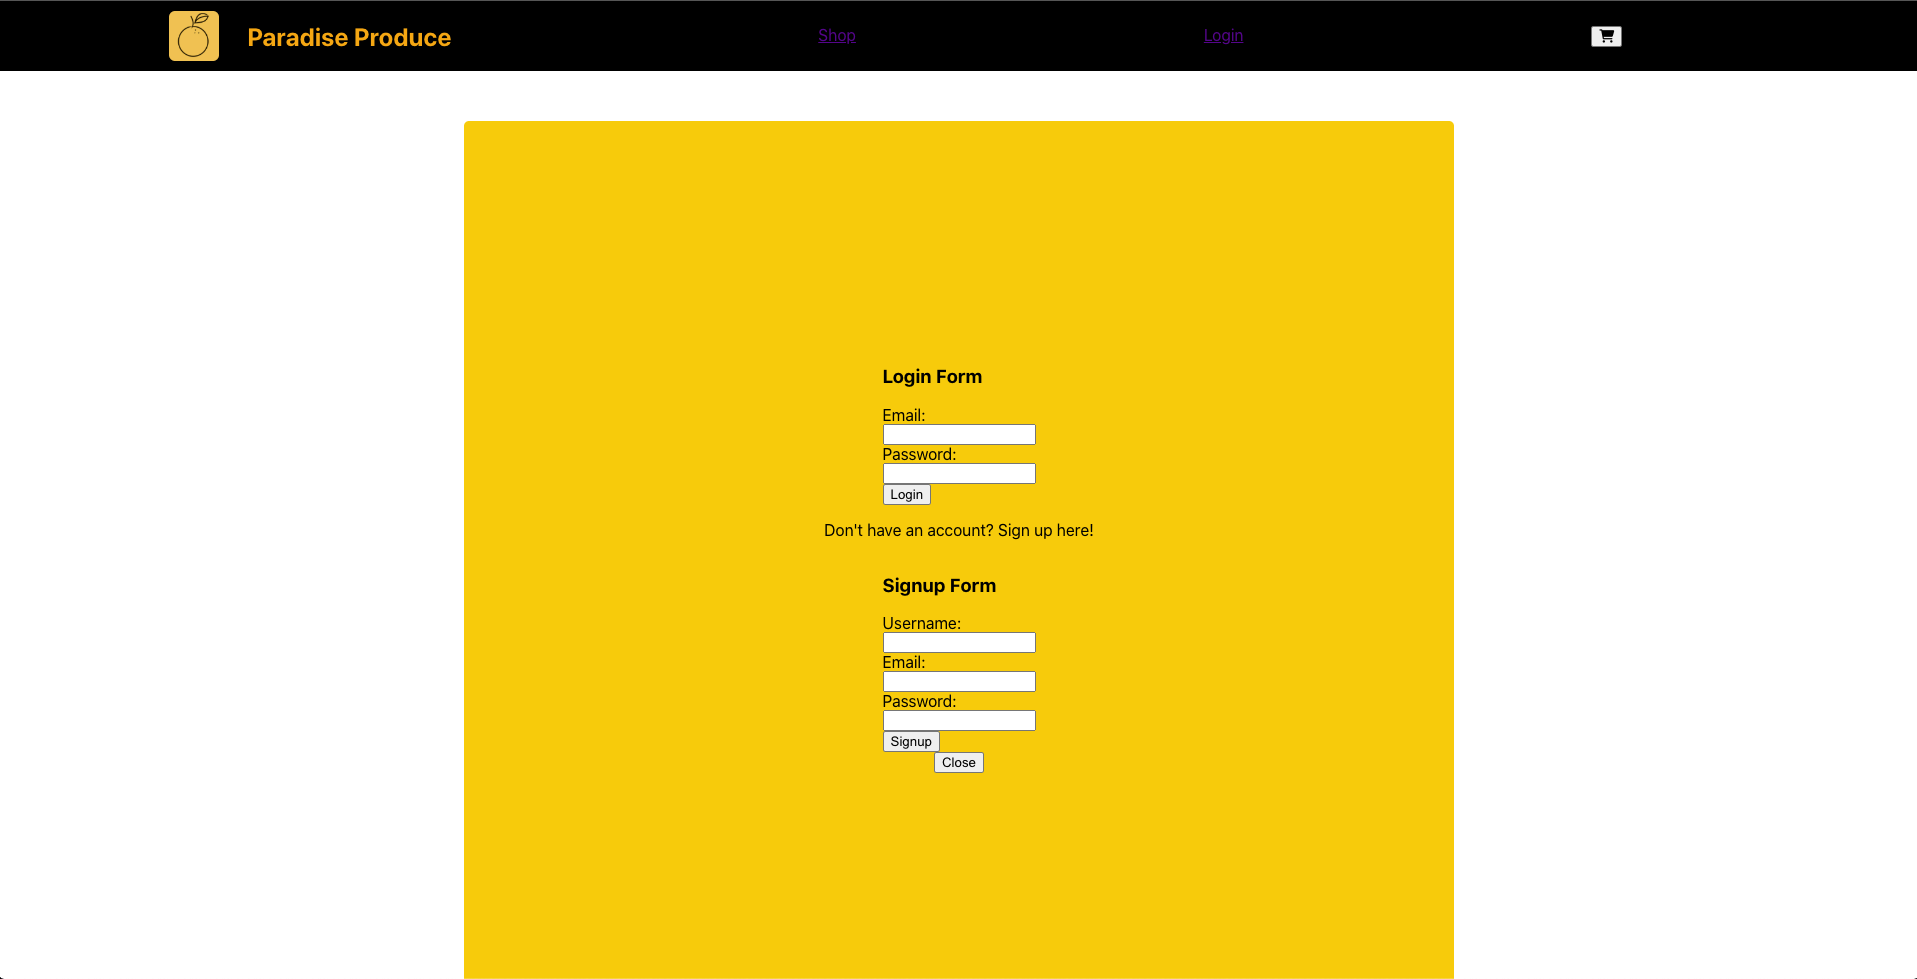
Task: Click the Email field in the Login Form
Action: (x=957, y=434)
